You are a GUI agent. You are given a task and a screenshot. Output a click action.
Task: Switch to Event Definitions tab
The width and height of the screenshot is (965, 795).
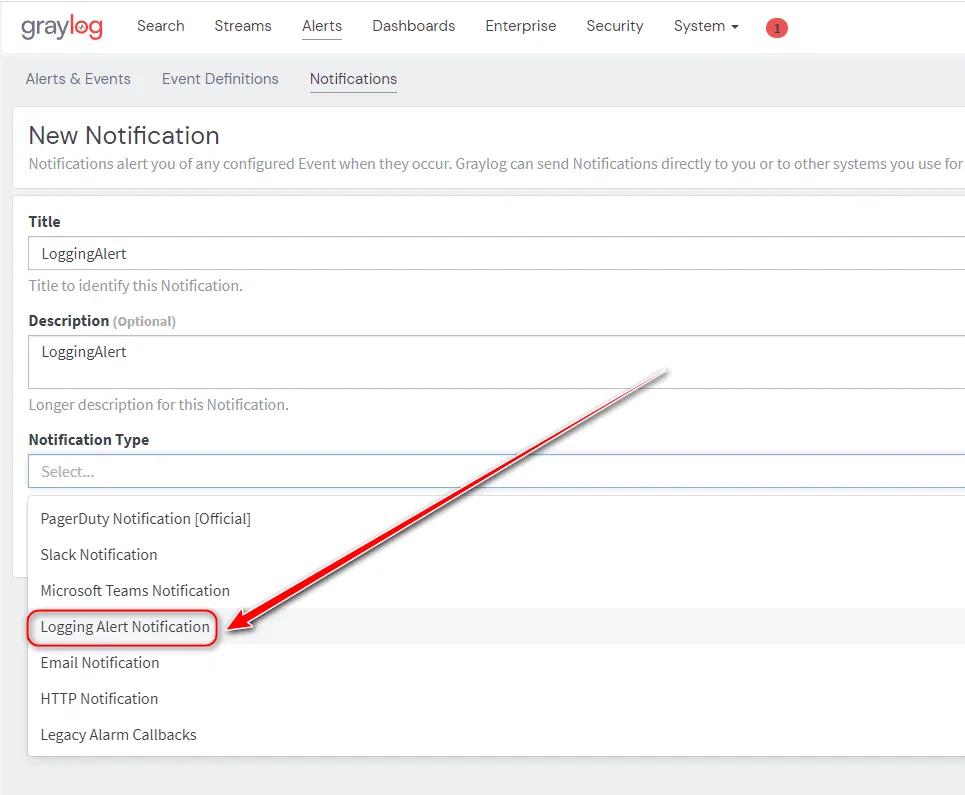[220, 79]
